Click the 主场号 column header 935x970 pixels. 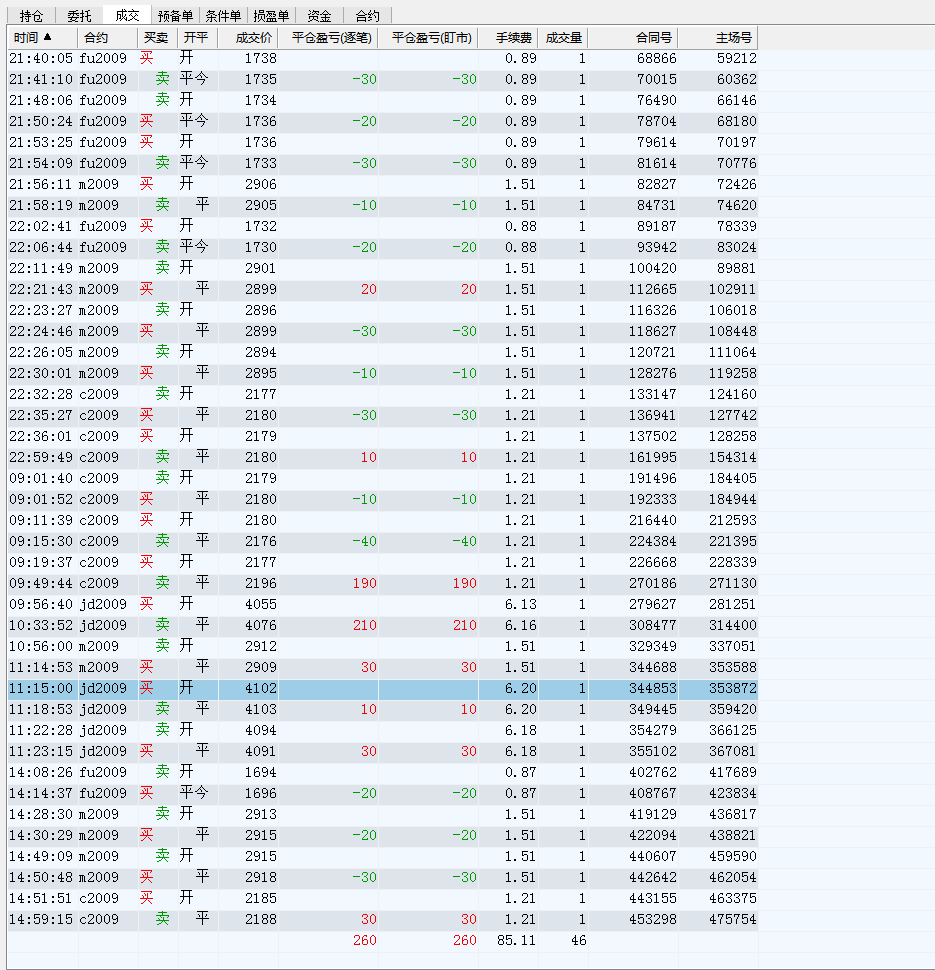pos(734,38)
